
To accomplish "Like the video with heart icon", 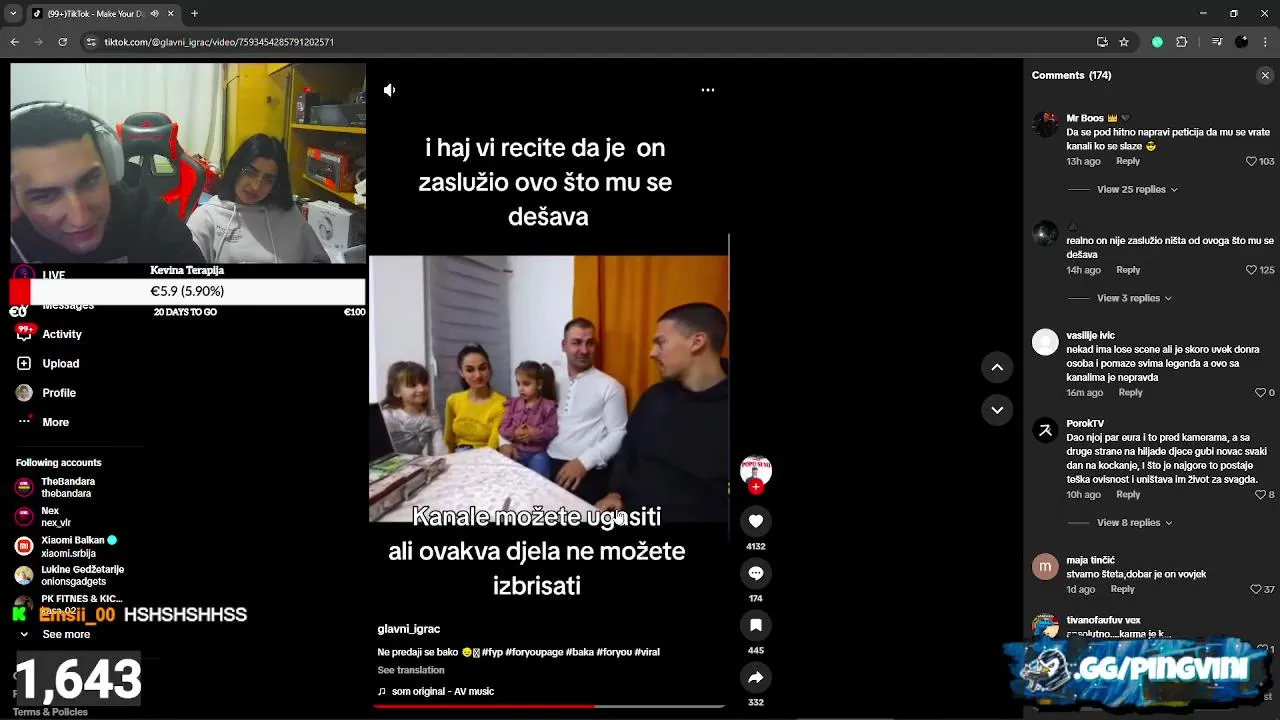I will pos(756,521).
